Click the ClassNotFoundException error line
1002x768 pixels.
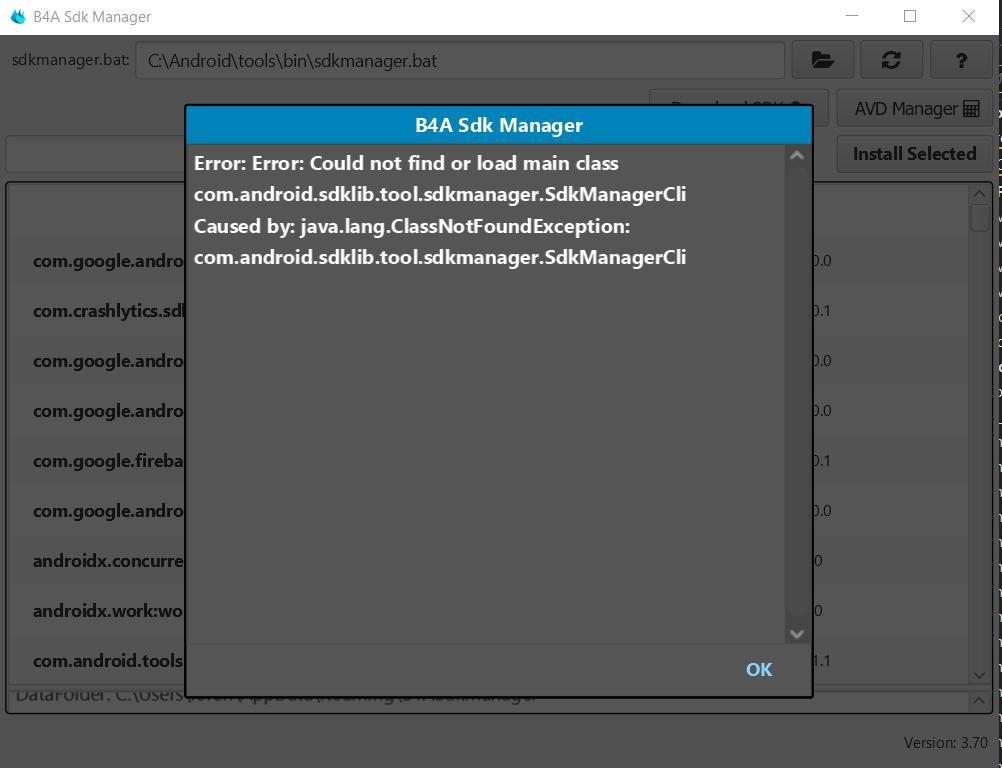click(x=412, y=226)
